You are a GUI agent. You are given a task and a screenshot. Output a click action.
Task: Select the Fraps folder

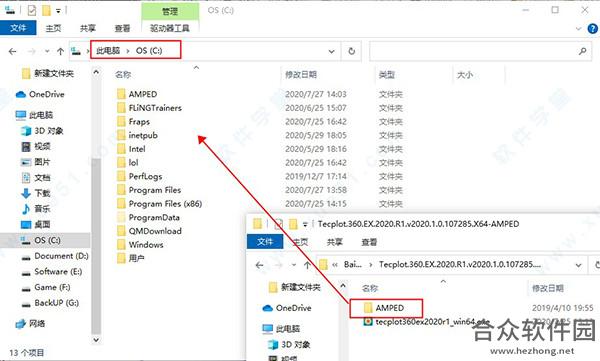[x=139, y=122]
